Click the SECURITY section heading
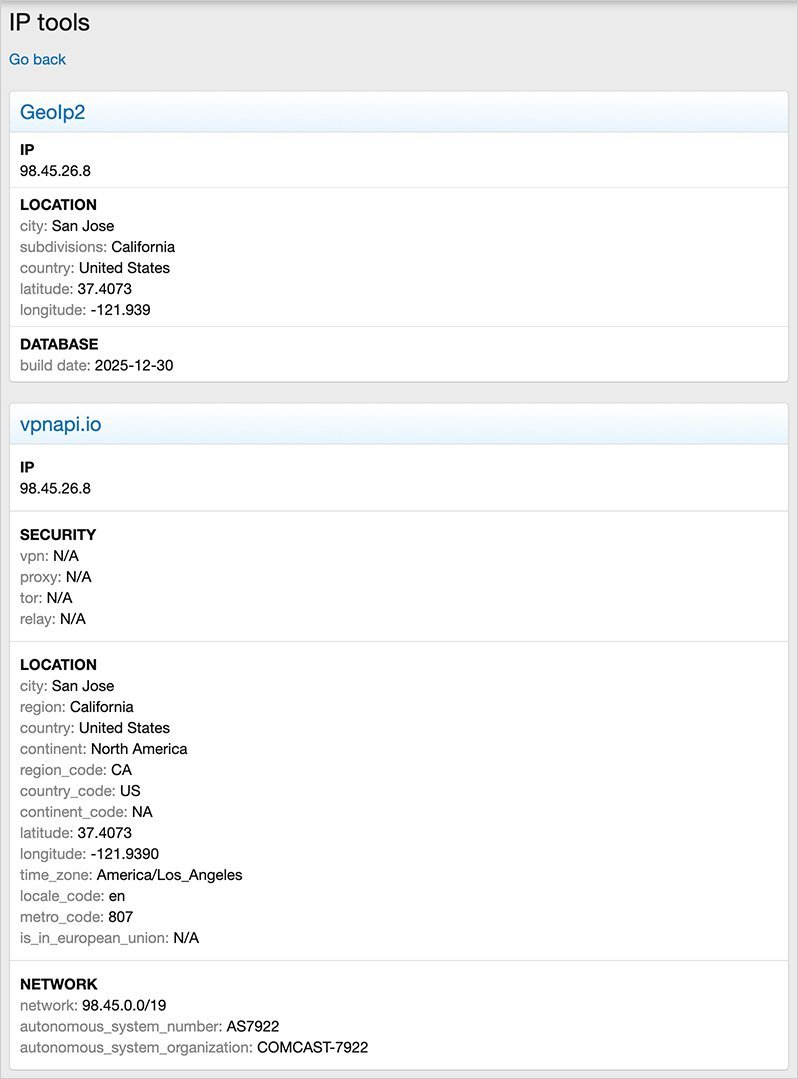 (58, 534)
